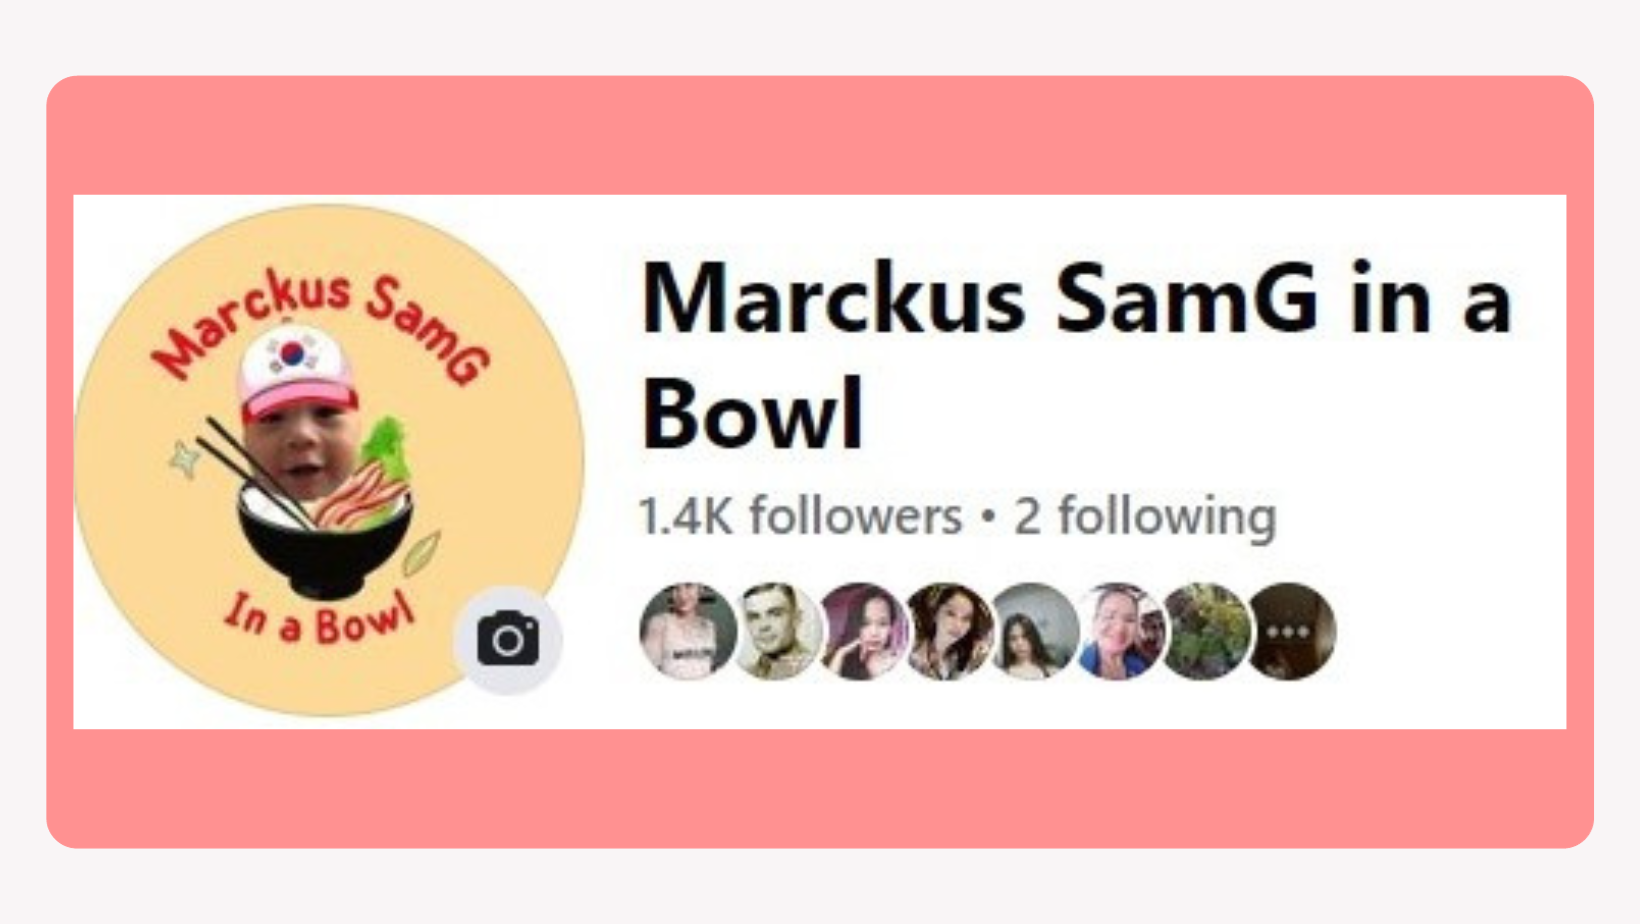Open the Marckus SamG circular profile picture
This screenshot has width=1640, height=924.
coord(329,460)
